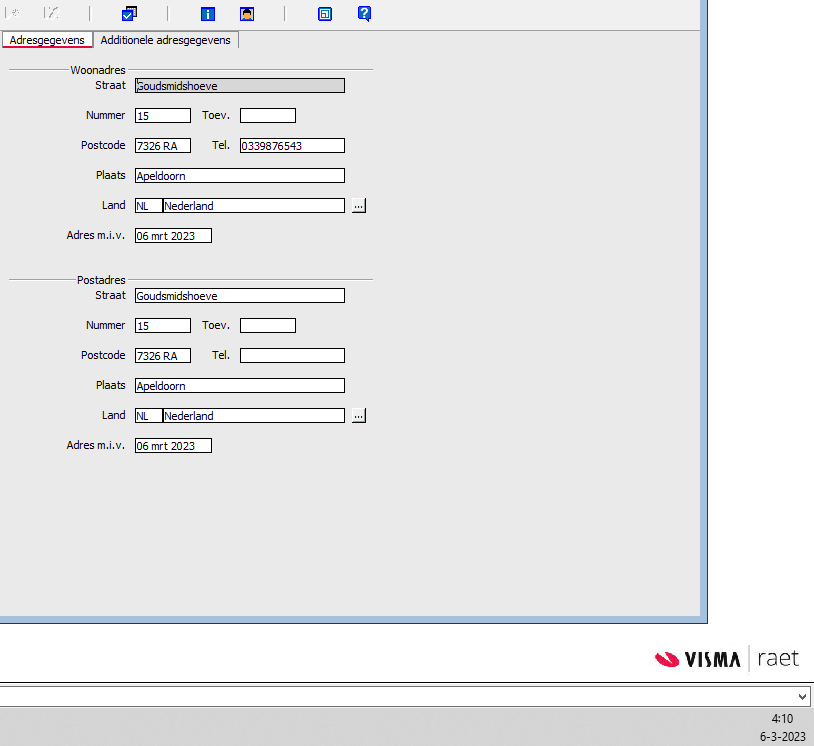This screenshot has width=814, height=746.
Task: Click the Postadres Plaats field
Action: [240, 386]
